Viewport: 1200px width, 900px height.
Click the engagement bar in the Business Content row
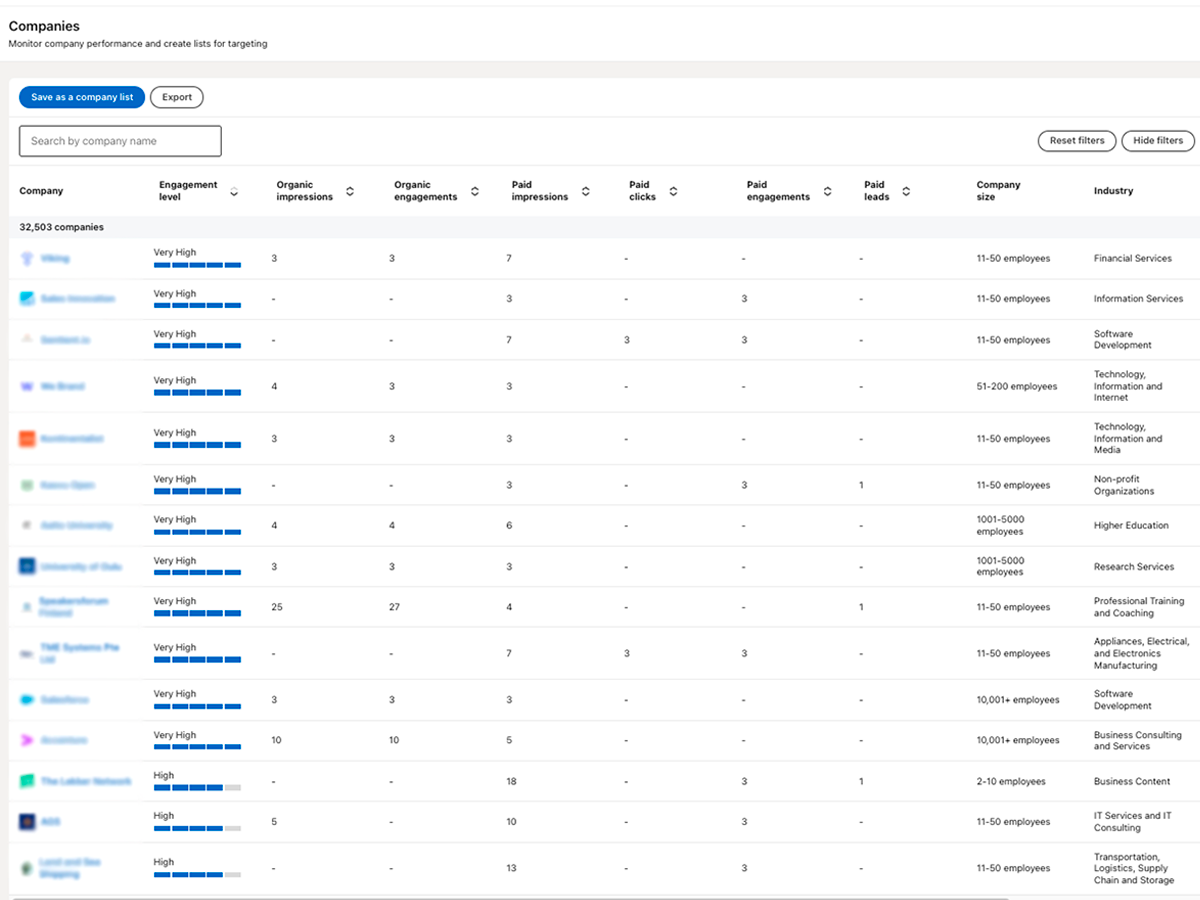[x=197, y=788]
